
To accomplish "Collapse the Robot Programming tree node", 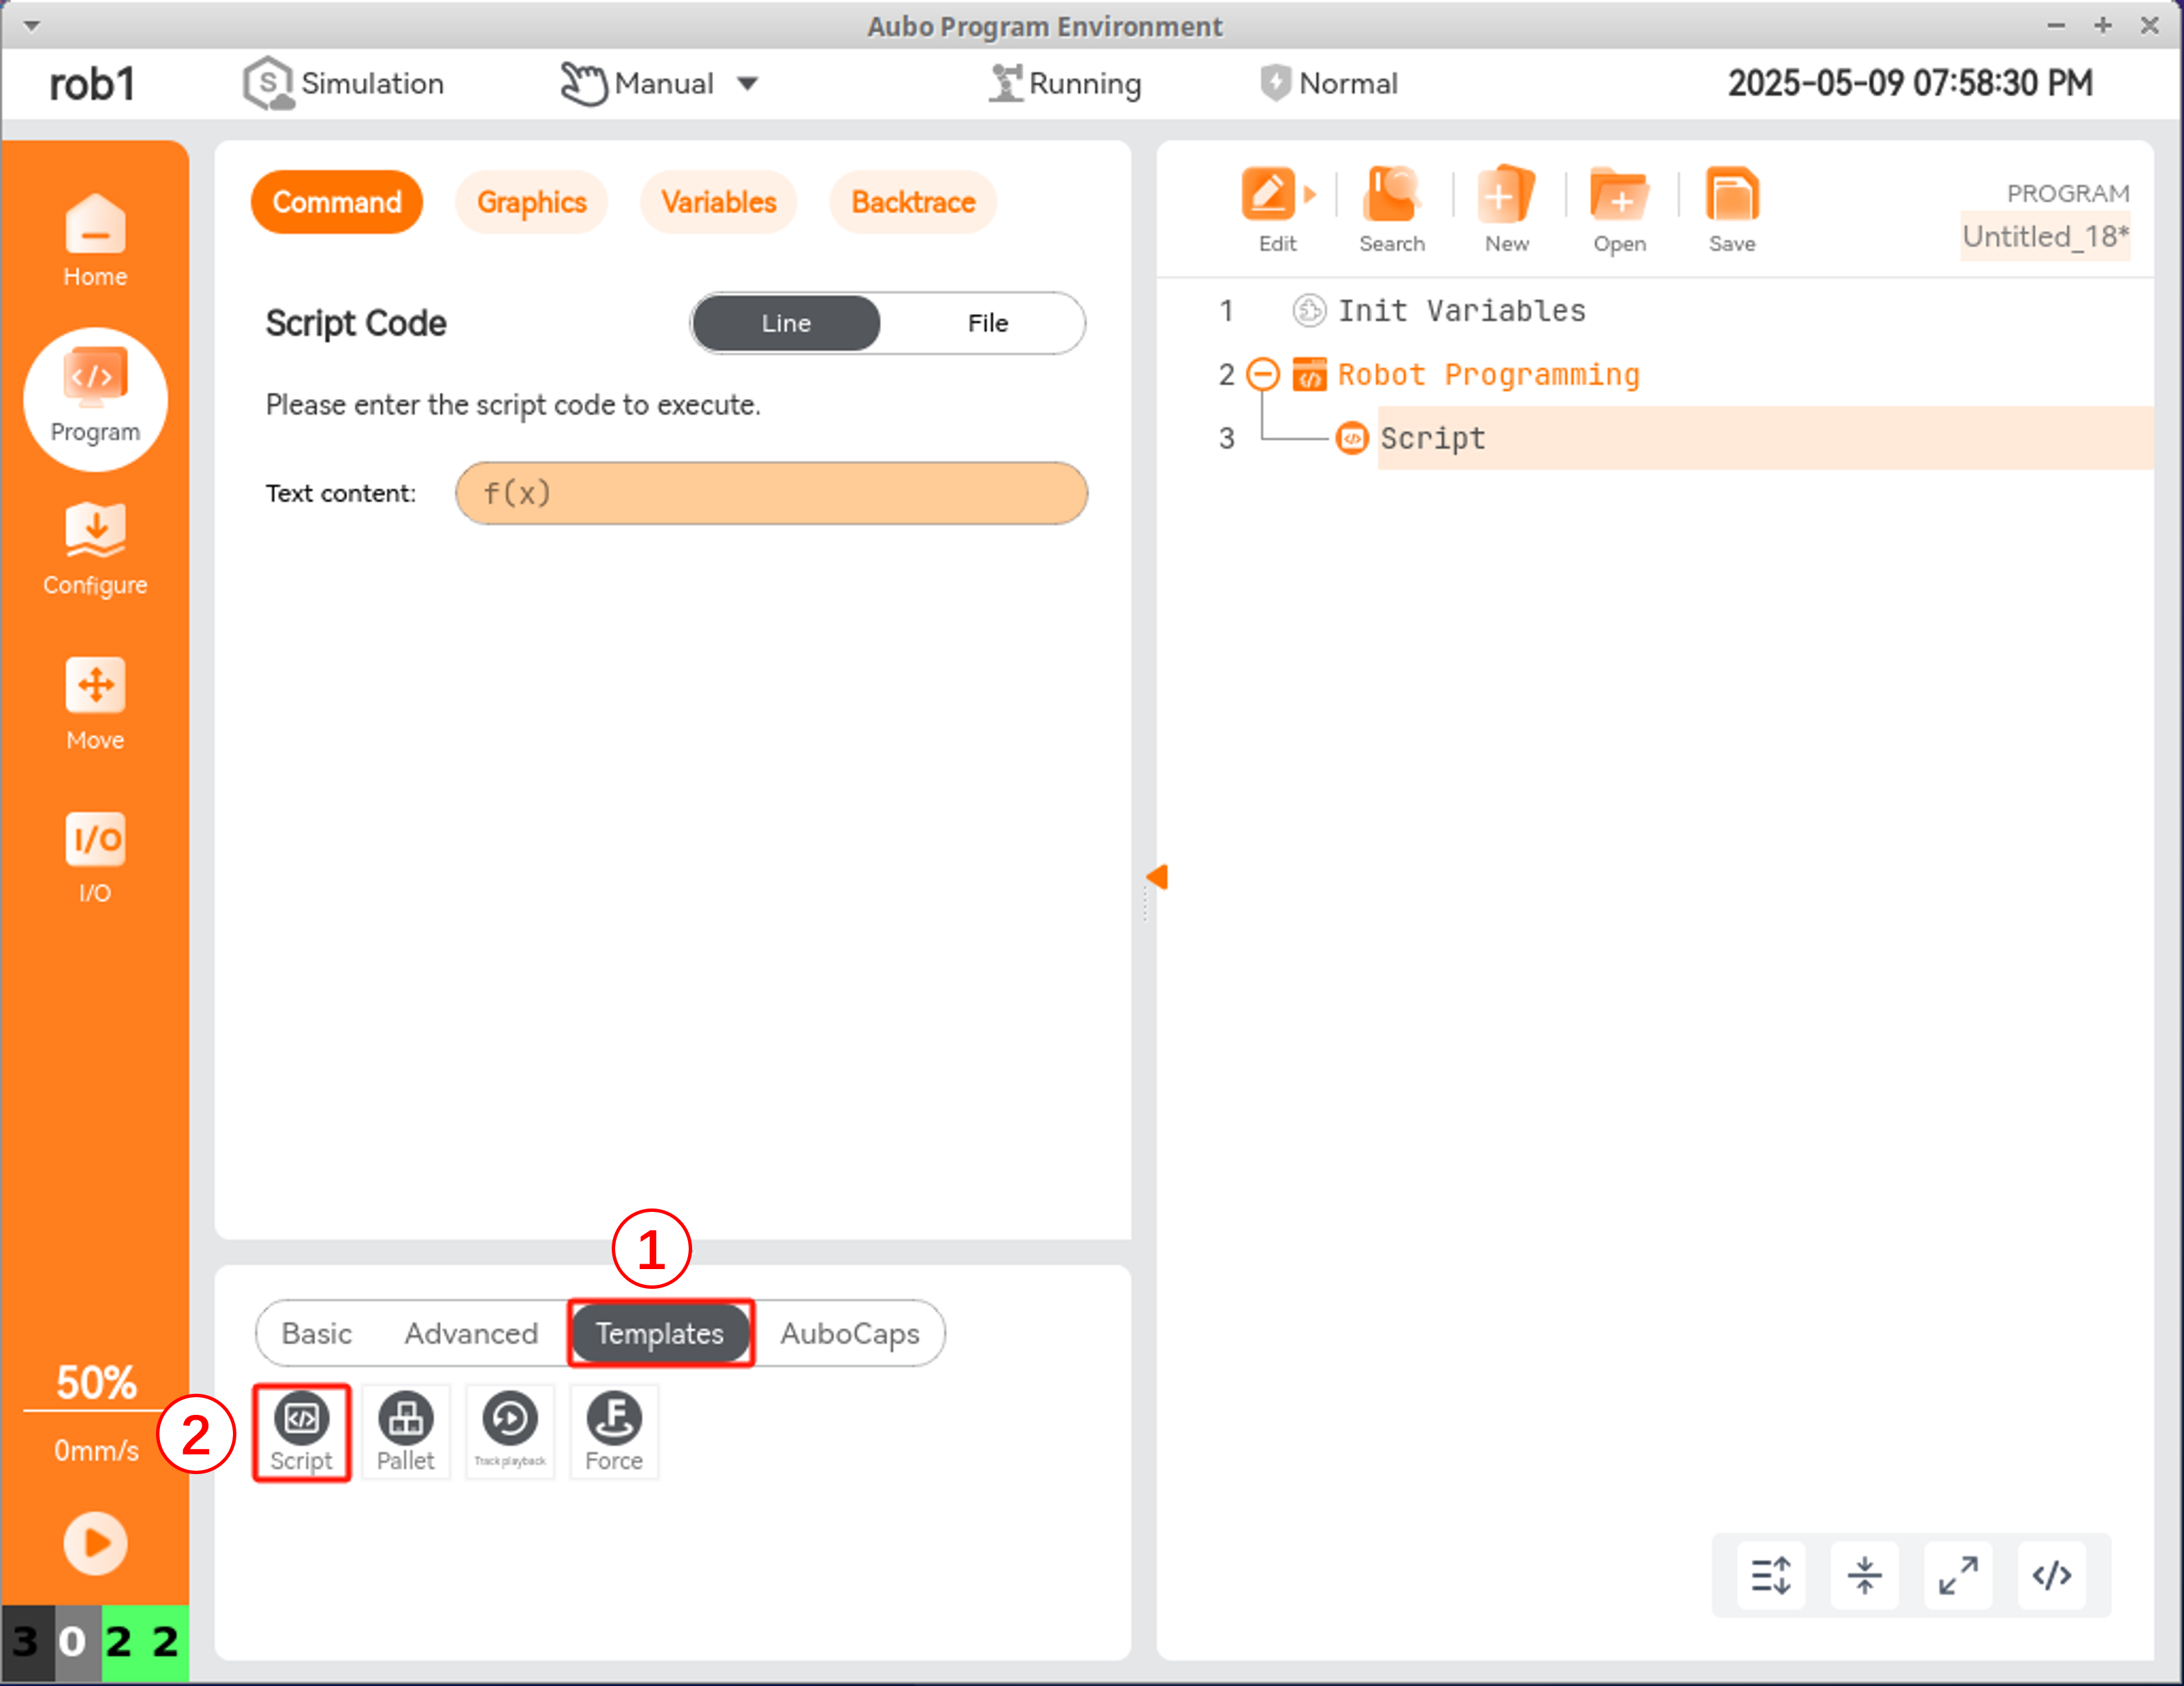I will point(1263,374).
